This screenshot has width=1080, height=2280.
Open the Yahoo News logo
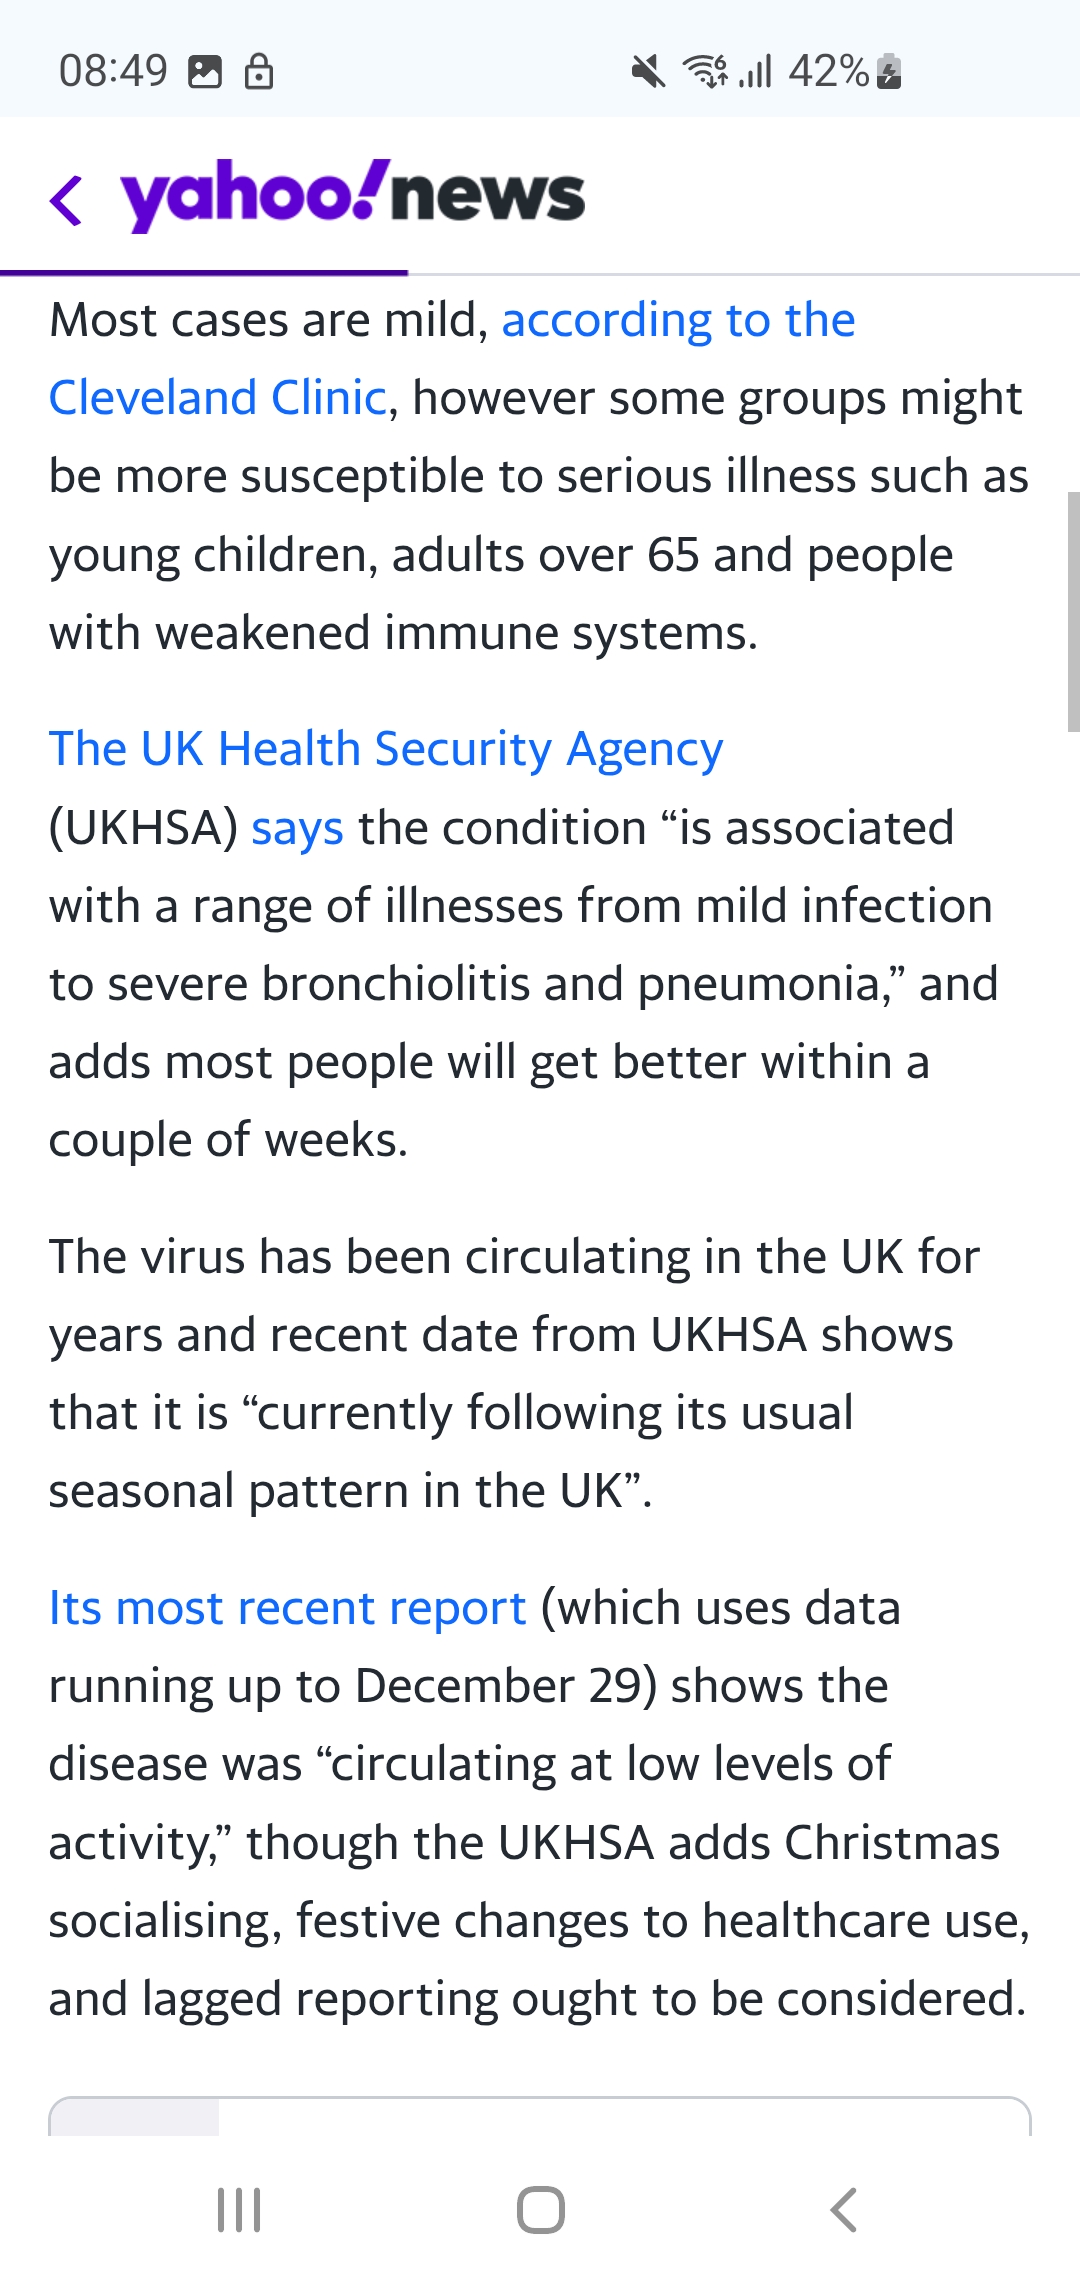(x=352, y=195)
